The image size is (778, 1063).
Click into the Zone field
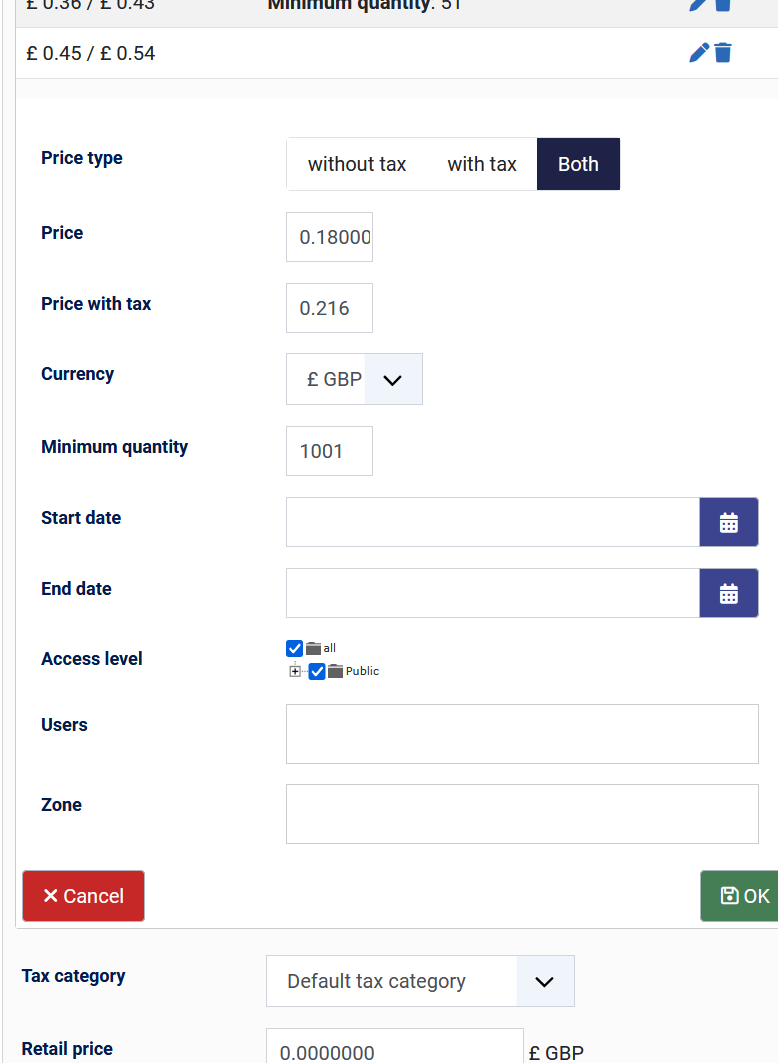pos(522,814)
